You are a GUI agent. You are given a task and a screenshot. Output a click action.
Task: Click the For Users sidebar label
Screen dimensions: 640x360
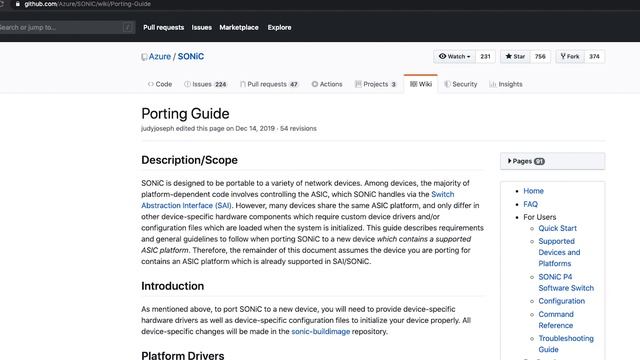point(540,217)
